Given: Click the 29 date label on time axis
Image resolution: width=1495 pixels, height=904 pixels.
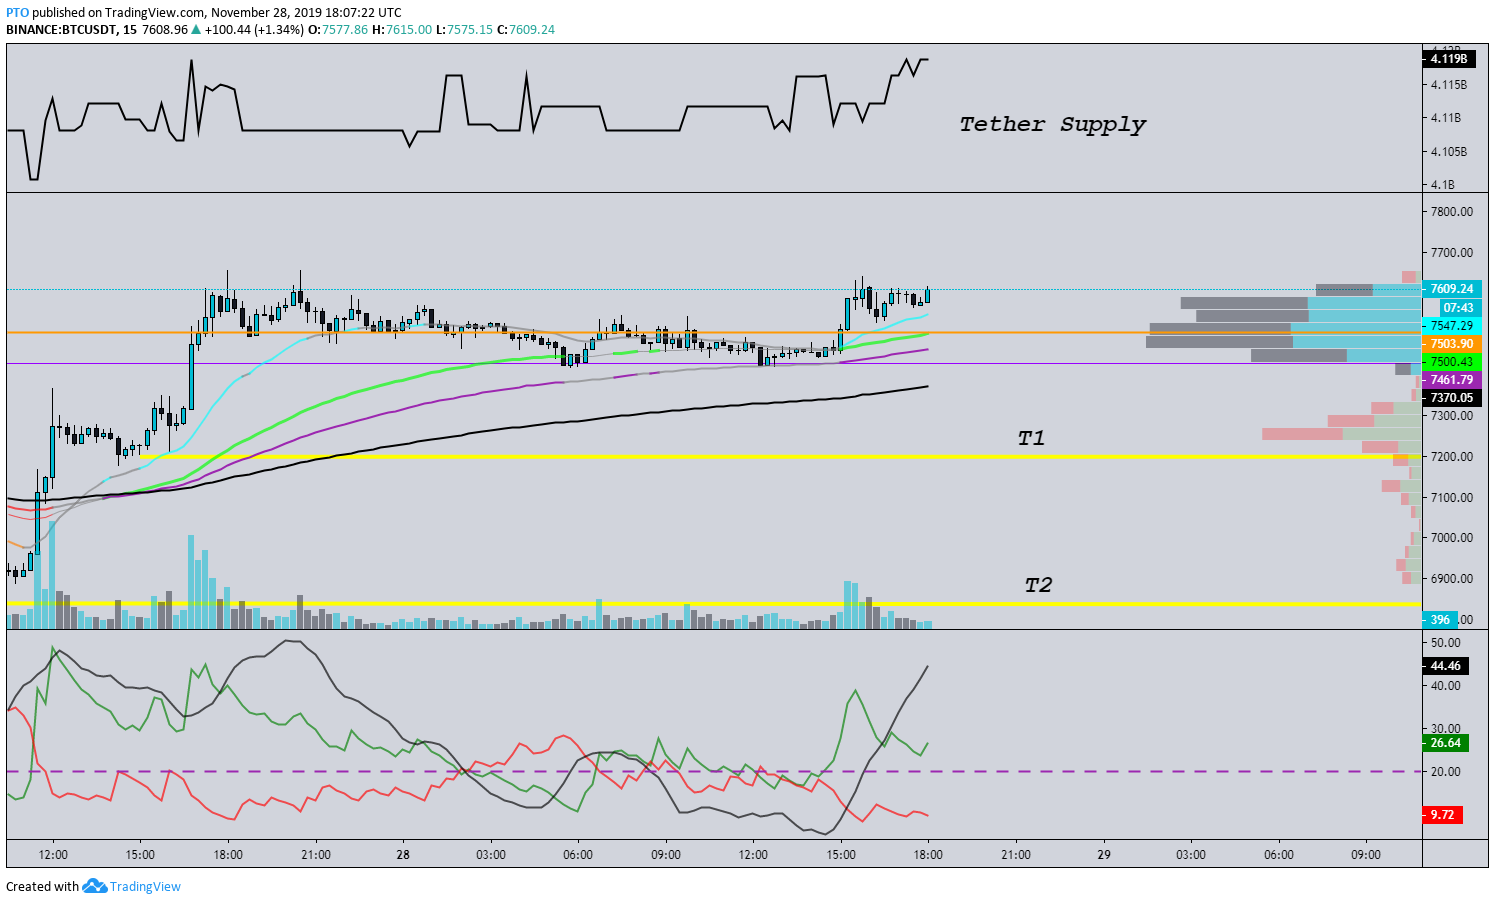Looking at the screenshot, I should point(1104,855).
